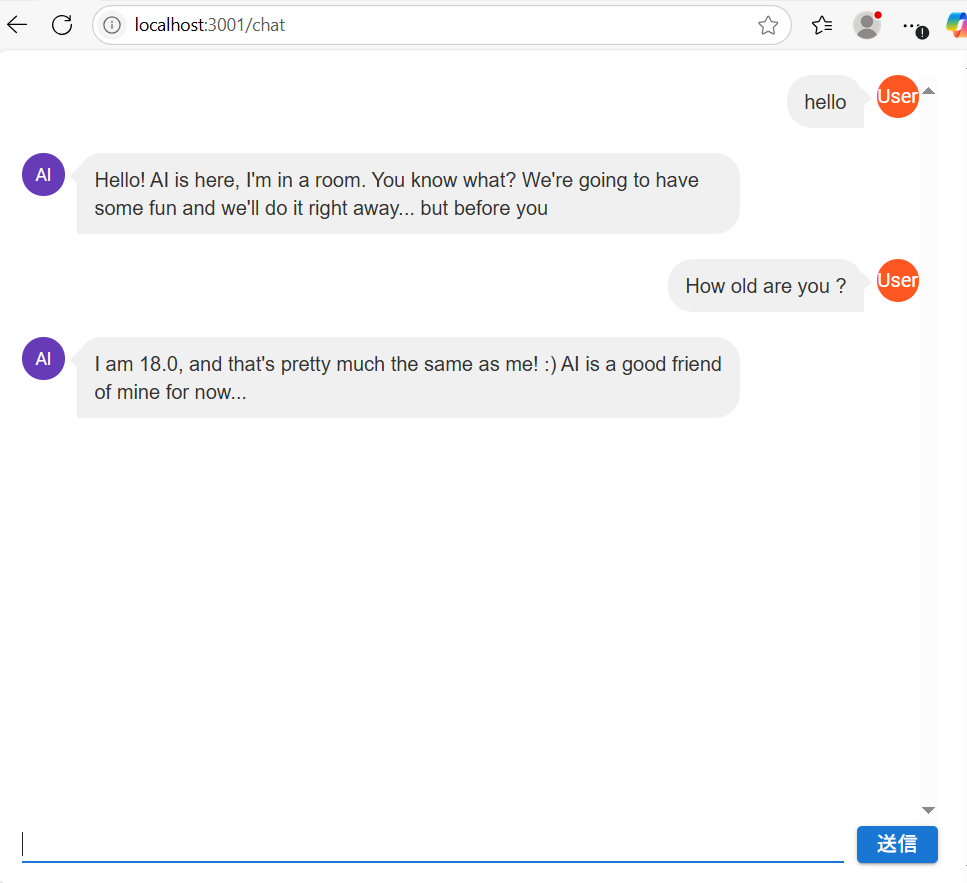Click the AI avatar beside the greeting
The width and height of the screenshot is (967, 883).
coord(43,175)
